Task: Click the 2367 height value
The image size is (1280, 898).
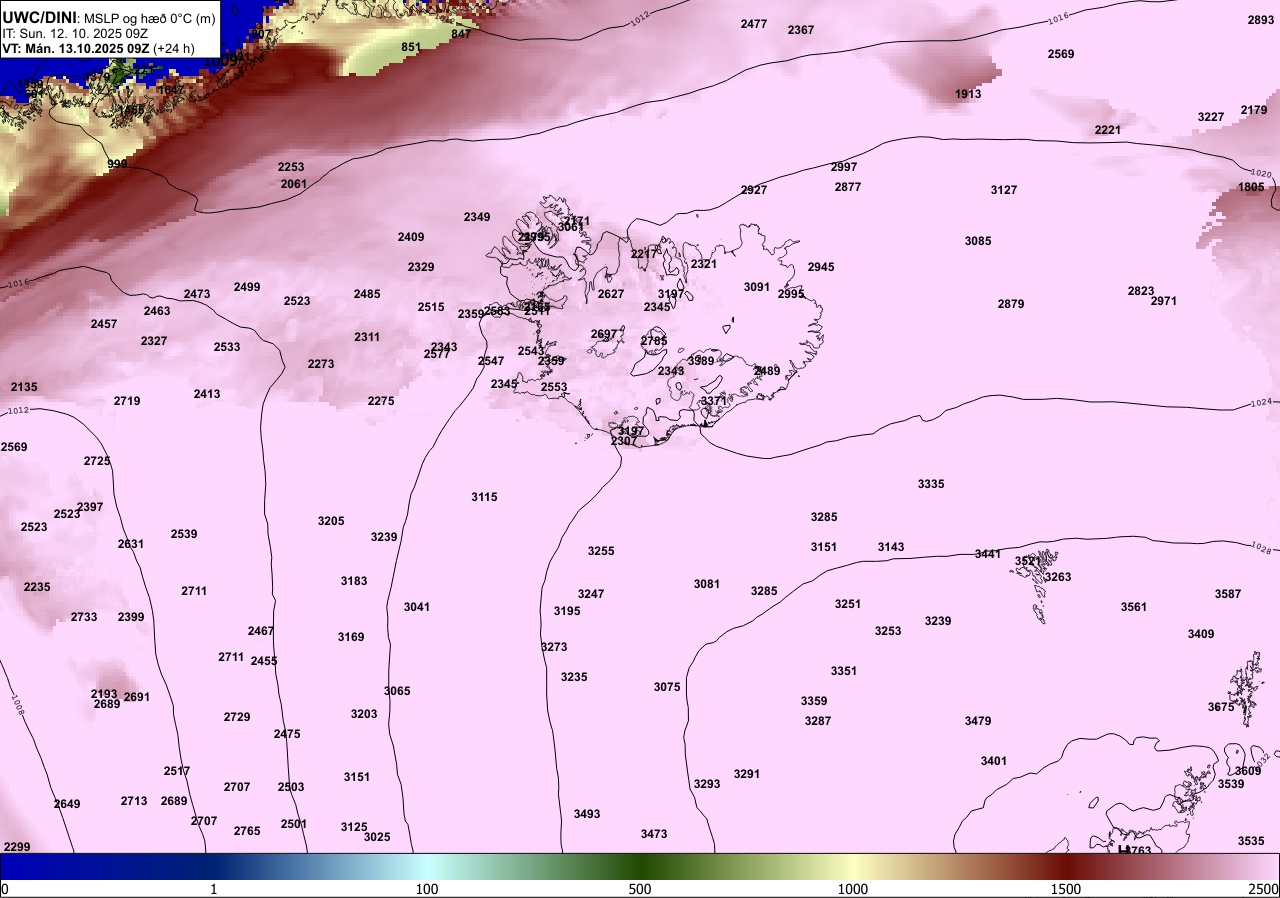Action: coord(801,30)
